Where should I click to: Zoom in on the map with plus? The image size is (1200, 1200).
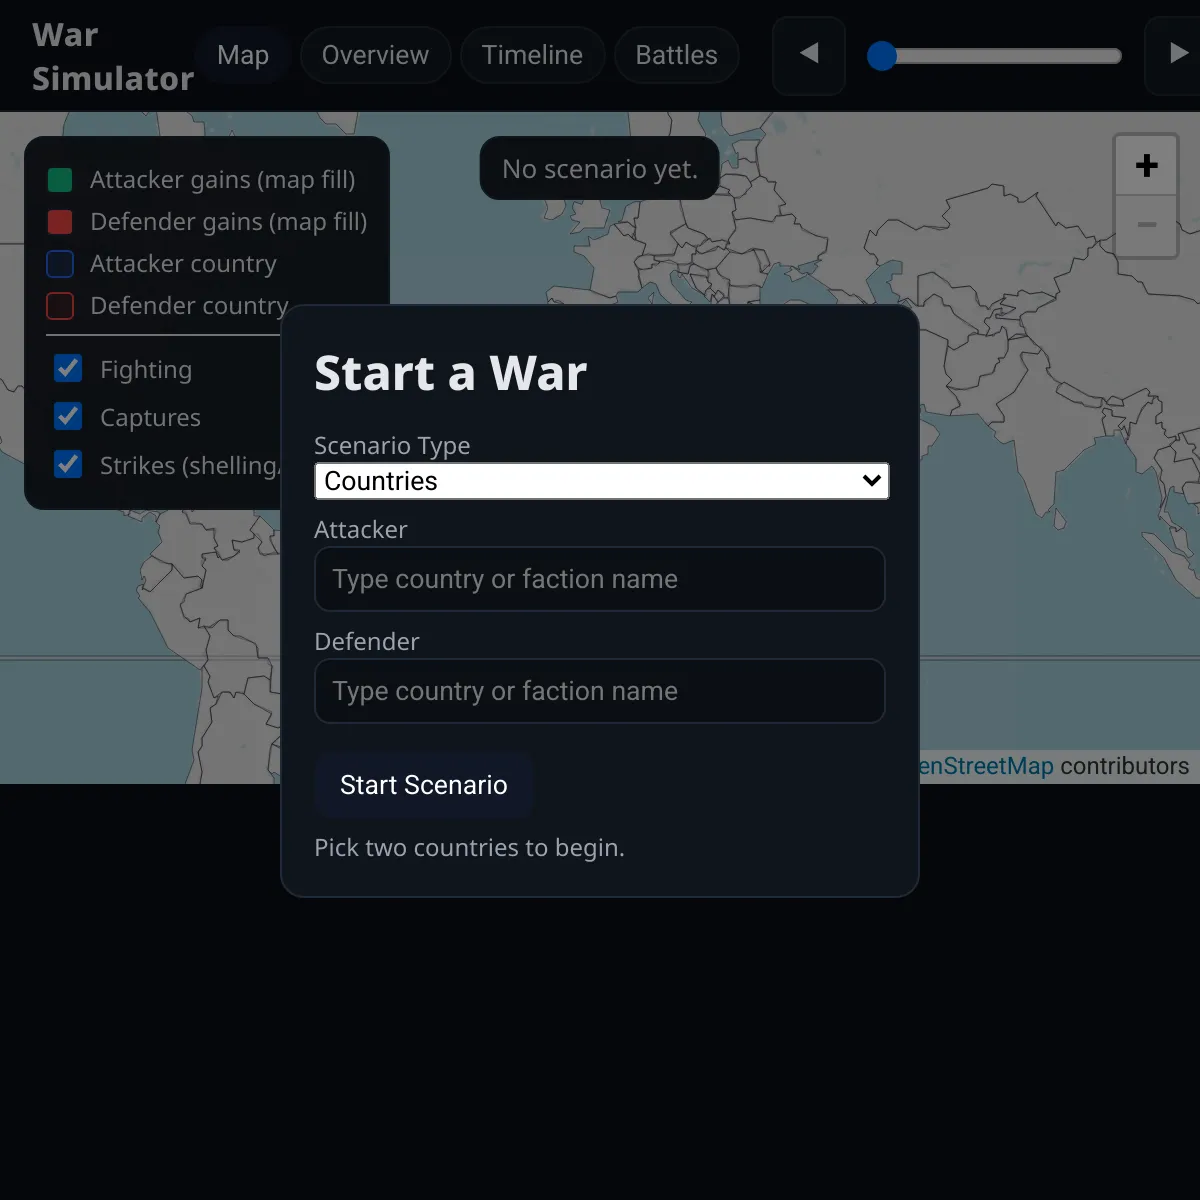tap(1146, 166)
